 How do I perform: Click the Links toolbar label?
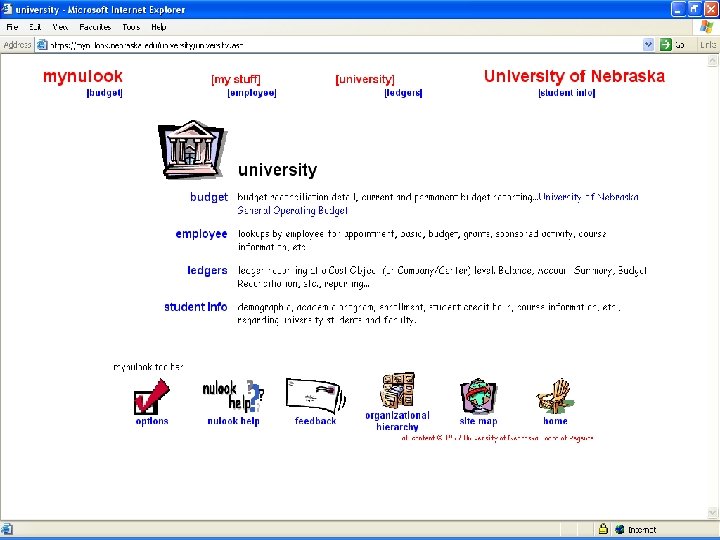[x=709, y=45]
